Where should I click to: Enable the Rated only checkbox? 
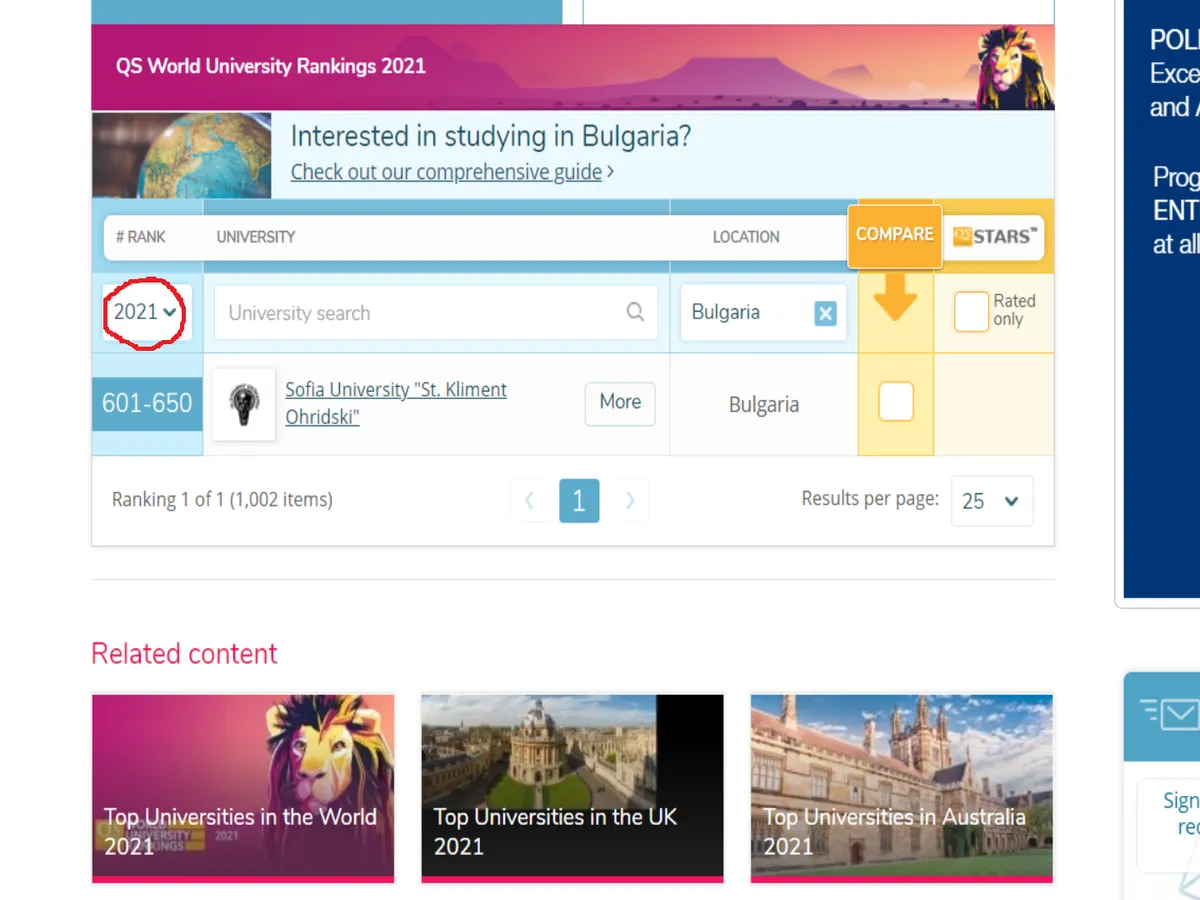(x=971, y=312)
